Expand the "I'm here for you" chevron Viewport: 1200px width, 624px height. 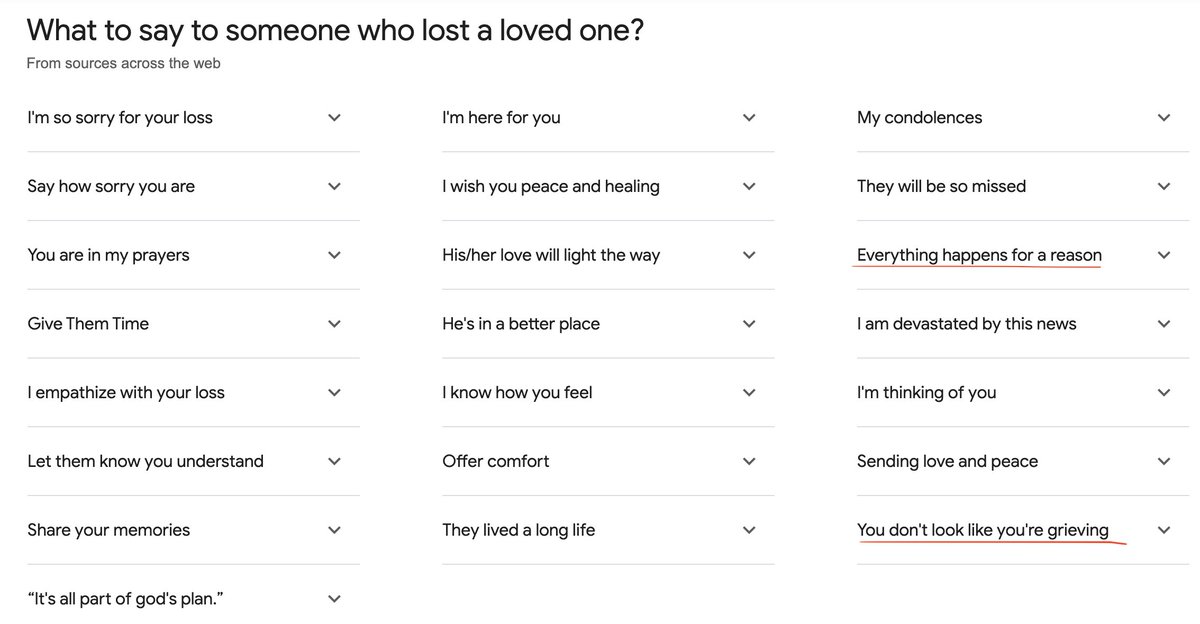point(749,118)
